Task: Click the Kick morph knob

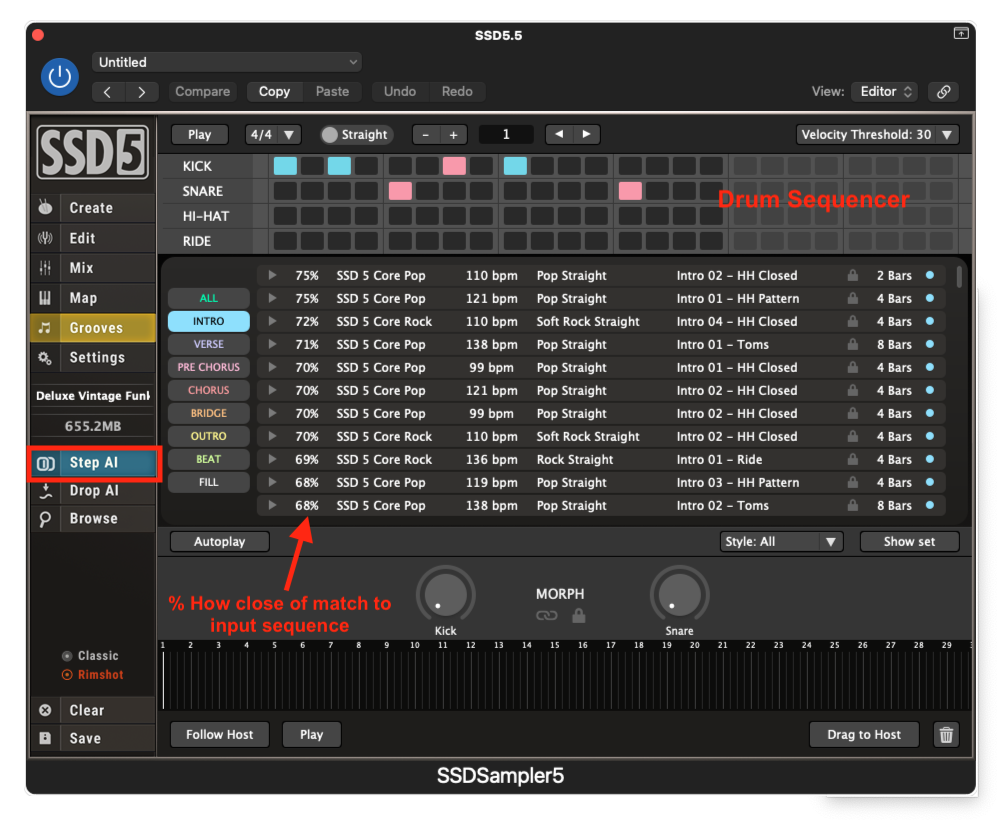Action: pos(446,594)
